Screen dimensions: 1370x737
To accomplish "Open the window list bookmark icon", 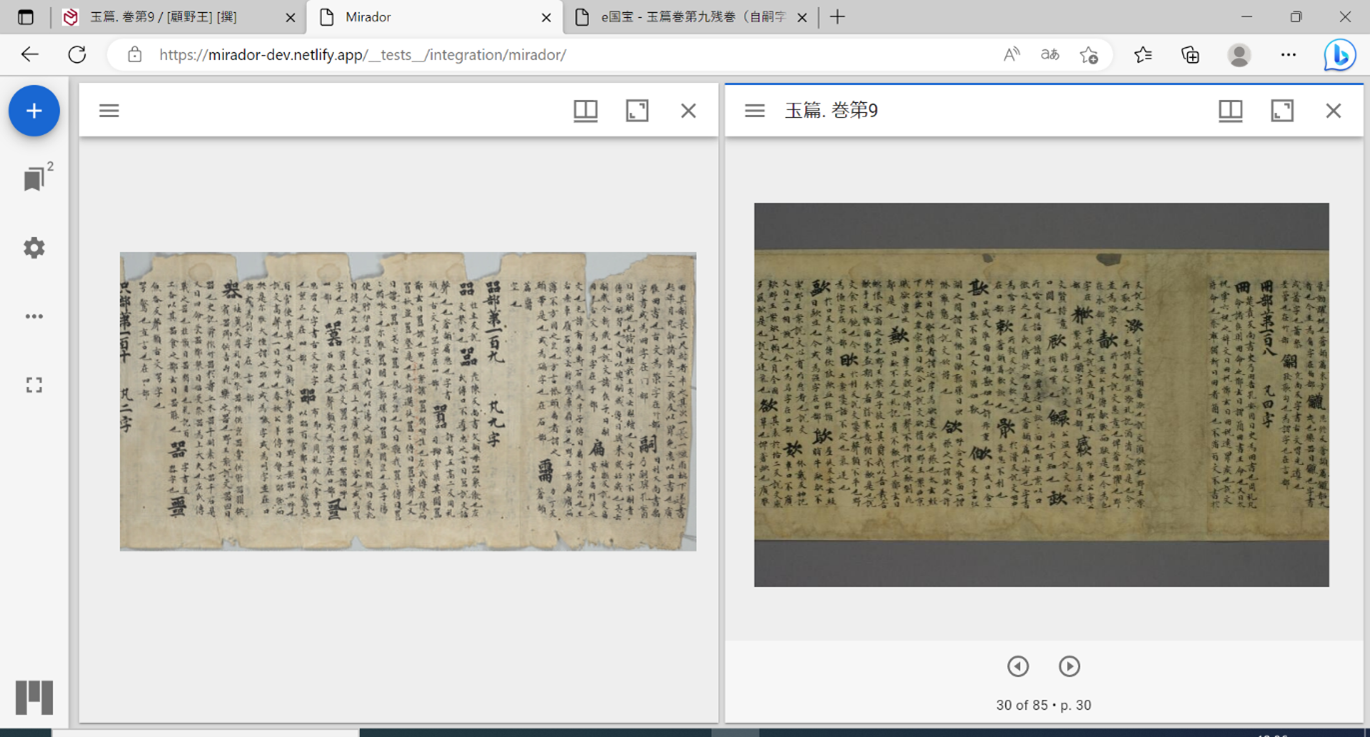I will point(34,179).
